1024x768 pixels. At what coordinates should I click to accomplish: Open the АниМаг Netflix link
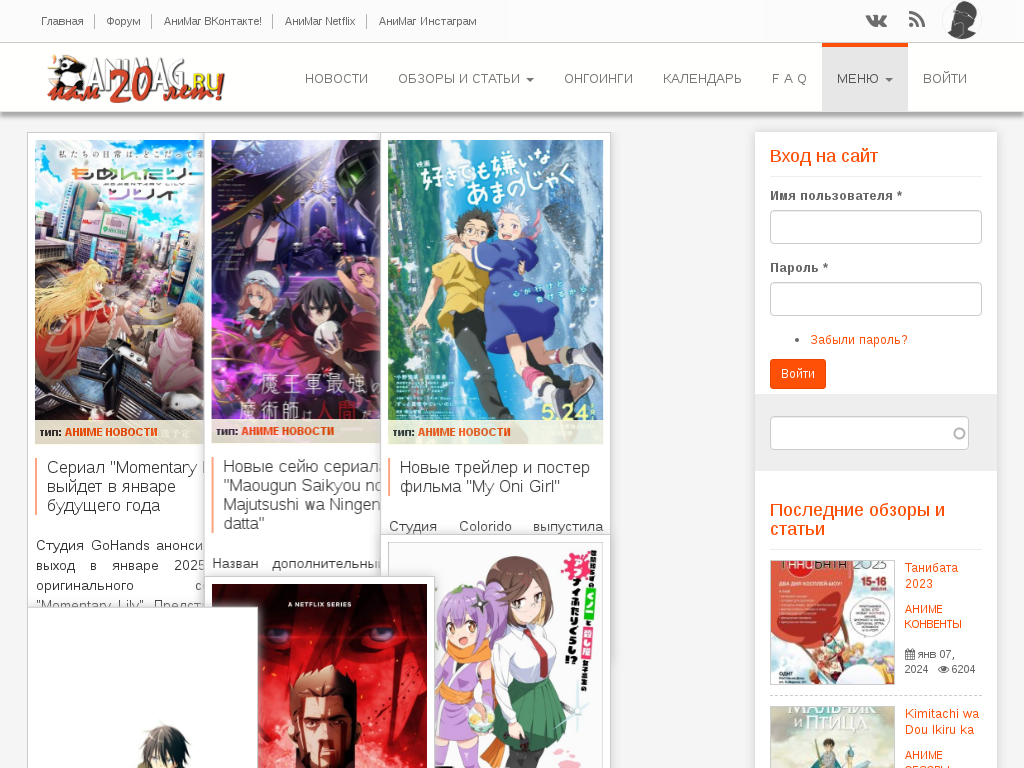click(320, 21)
